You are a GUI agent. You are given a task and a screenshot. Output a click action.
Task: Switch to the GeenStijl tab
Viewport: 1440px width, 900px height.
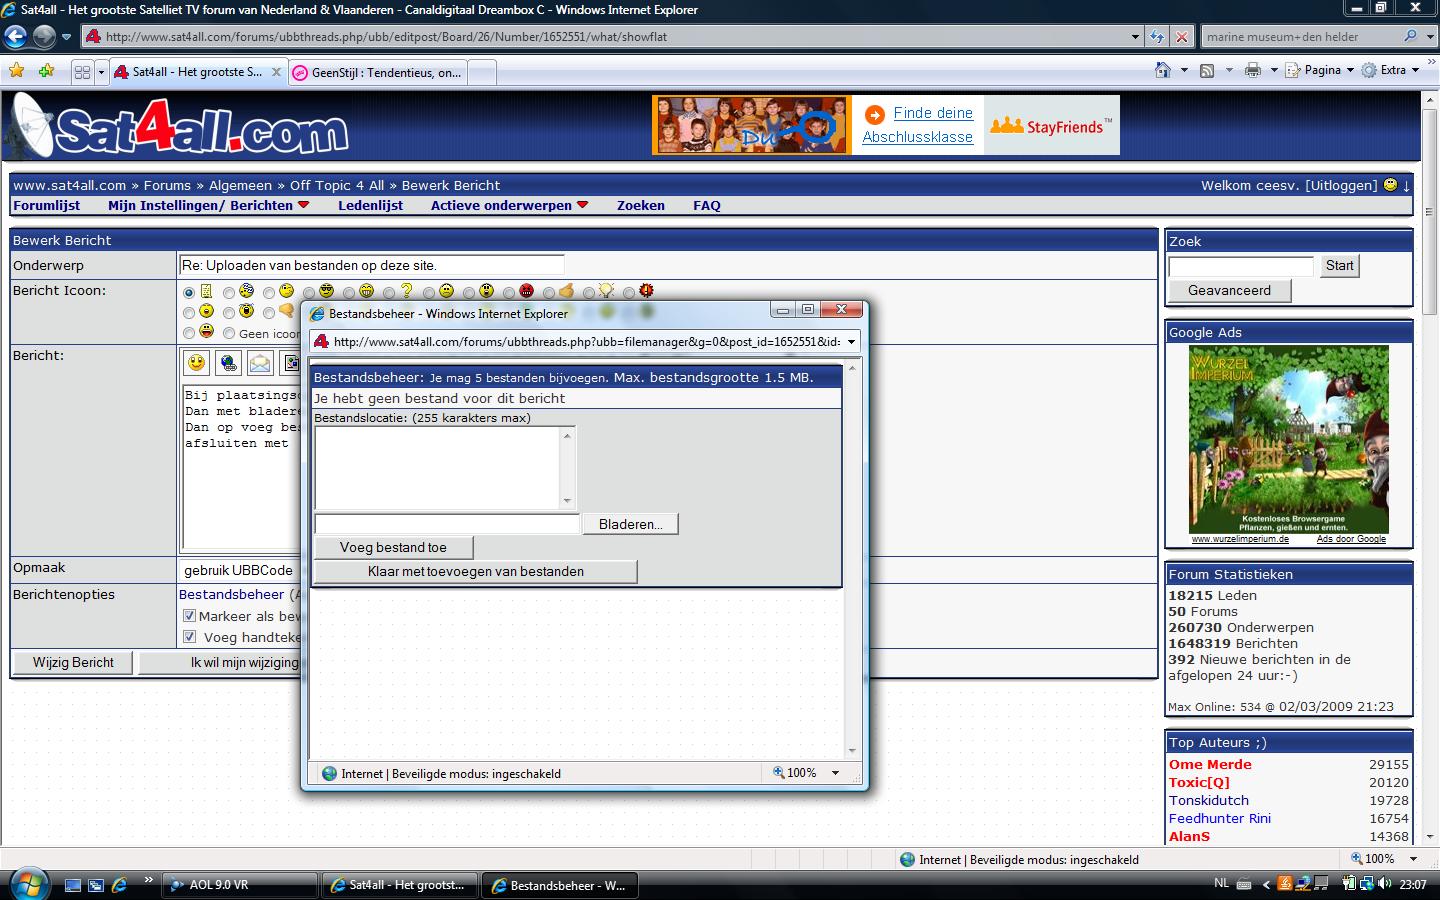[x=378, y=72]
